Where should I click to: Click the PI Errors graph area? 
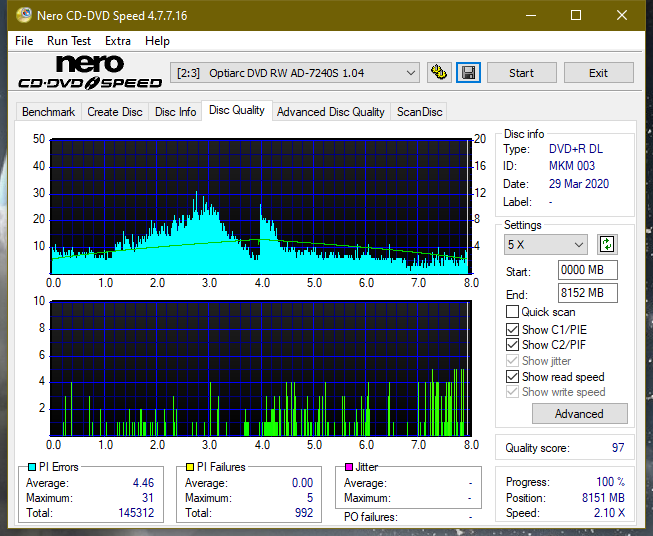tap(261, 206)
